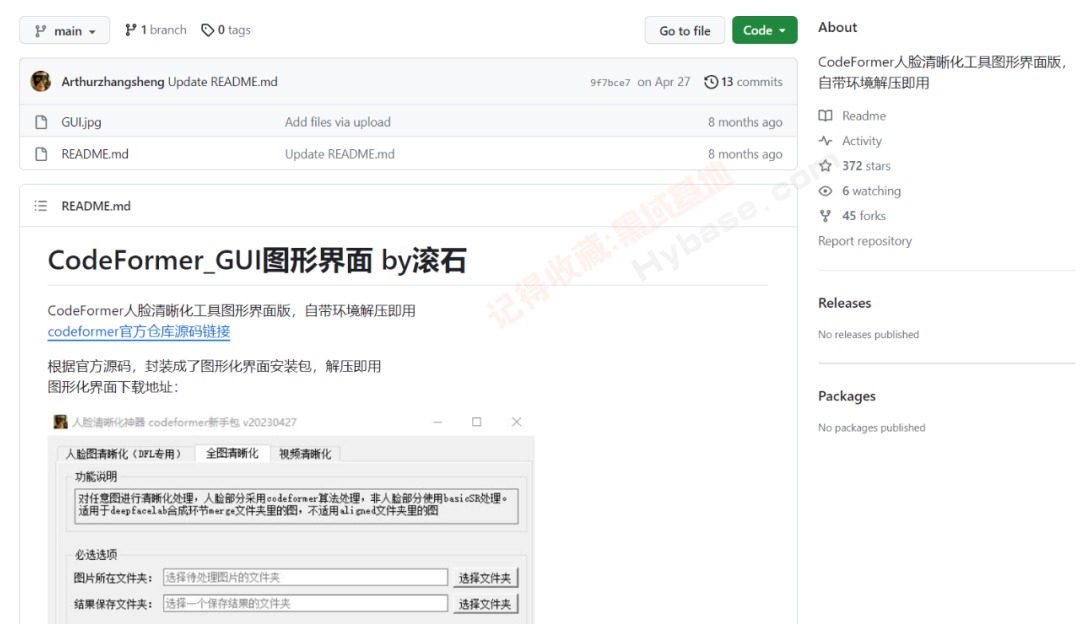Open the Activity link
Screen dimensions: 1084x626
[x=861, y=140]
